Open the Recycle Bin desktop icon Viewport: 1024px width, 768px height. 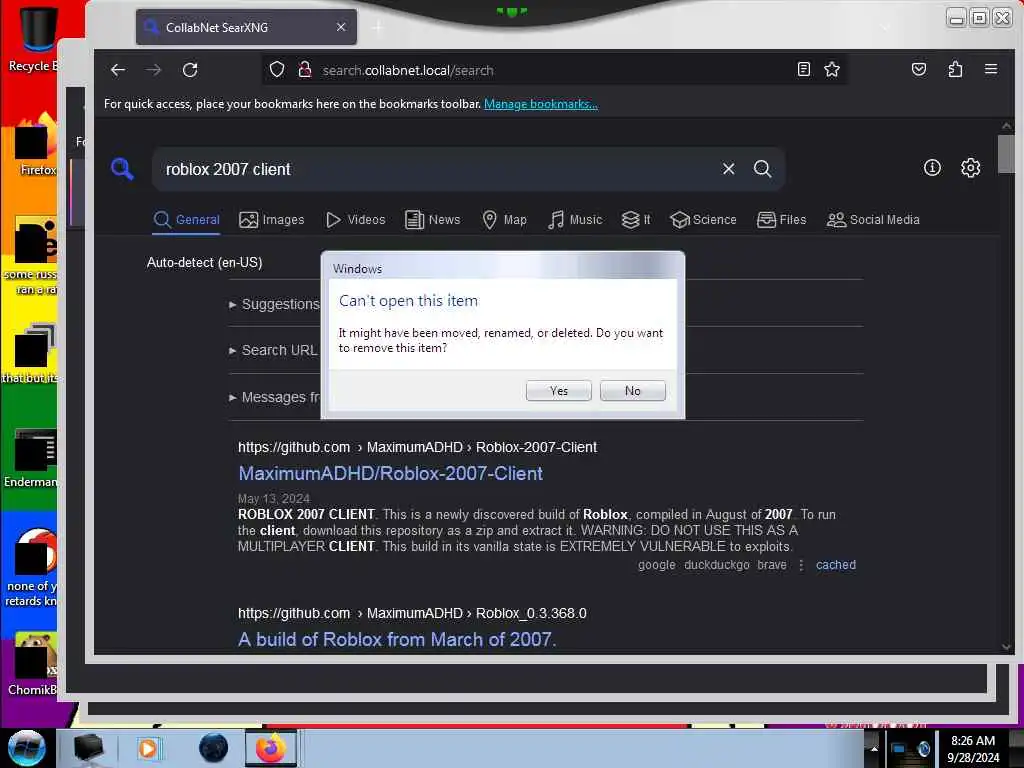(x=34, y=37)
